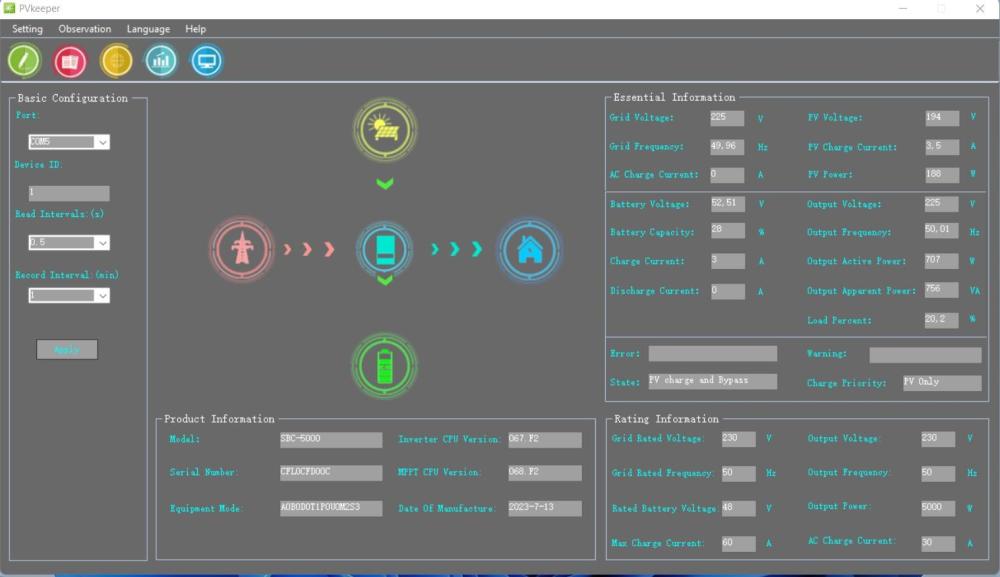Click the Date Of Manufacture field 2023-7-13

545,508
